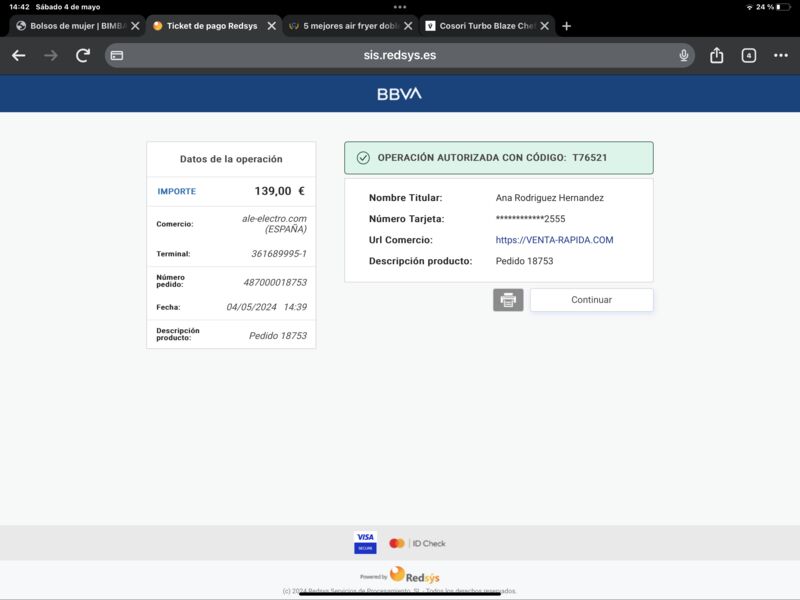
Task: Click the Mastercard ID Check logo
Action: click(x=417, y=543)
